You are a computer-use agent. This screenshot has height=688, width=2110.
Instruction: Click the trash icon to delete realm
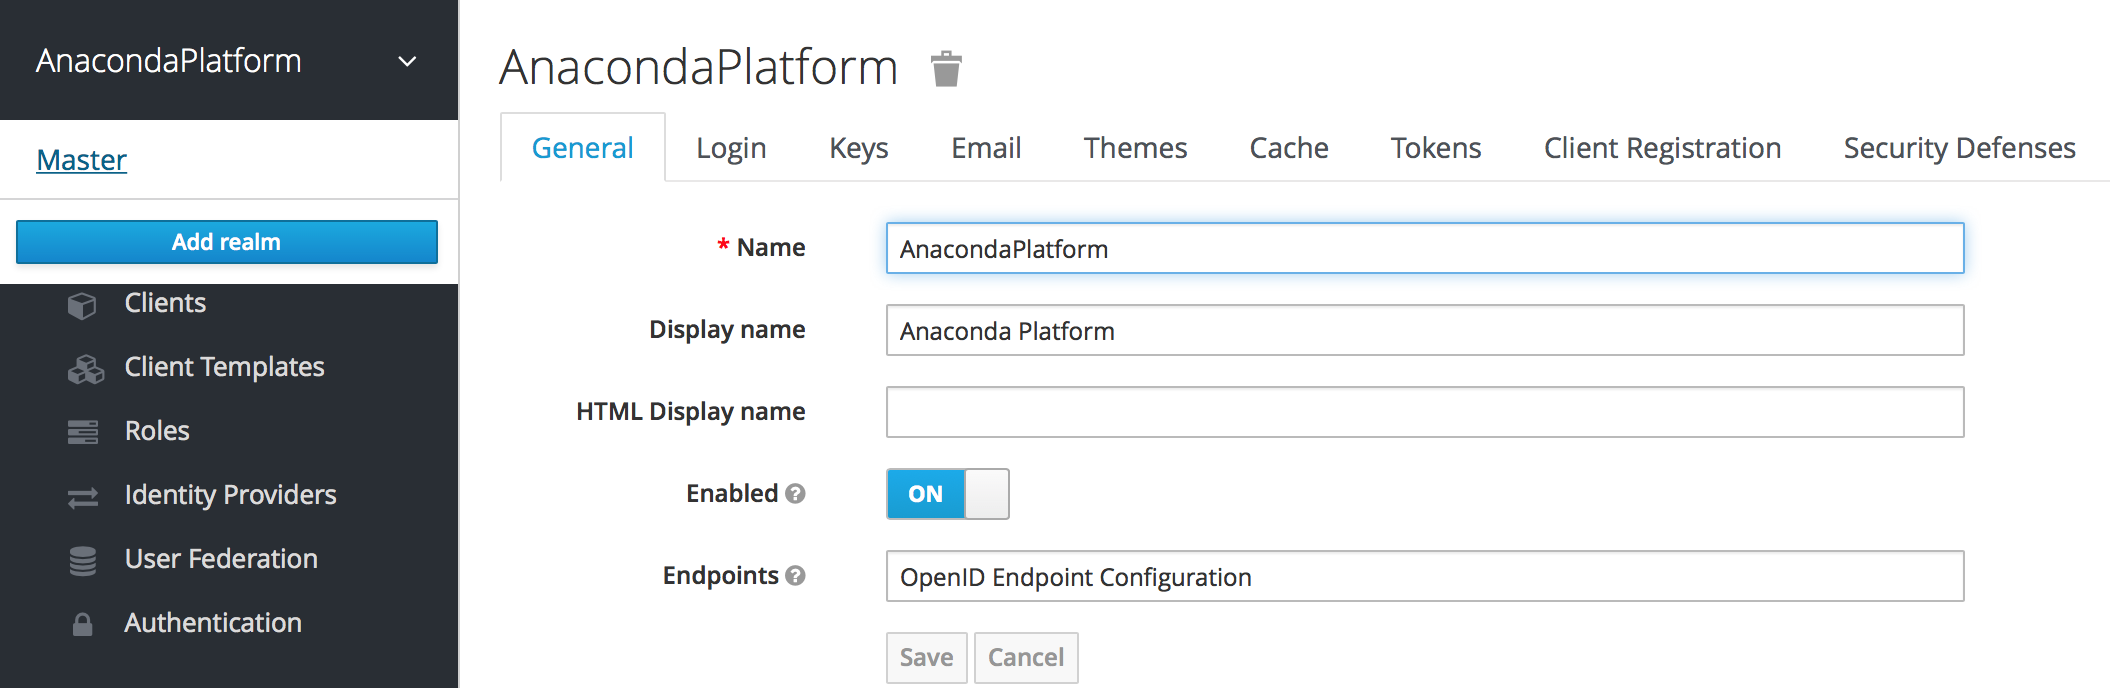[945, 69]
